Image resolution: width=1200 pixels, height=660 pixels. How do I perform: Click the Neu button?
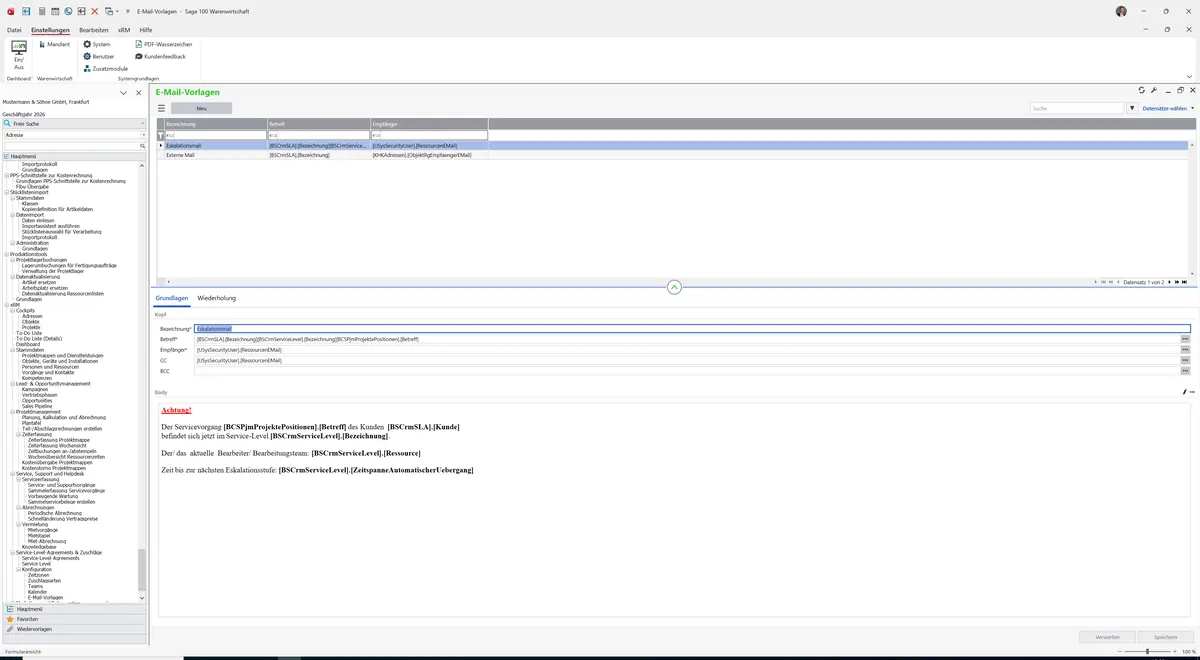click(201, 108)
